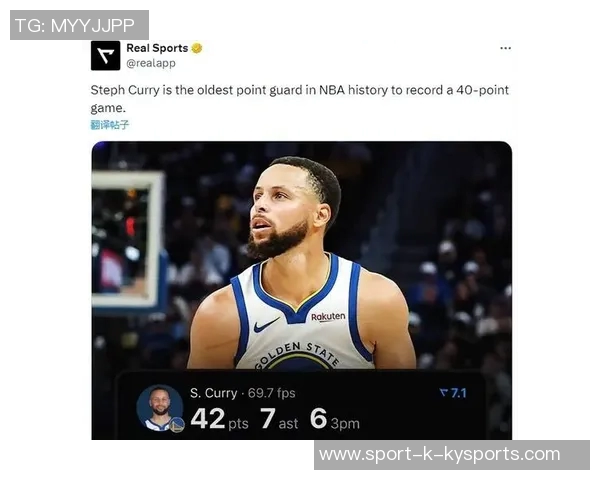Click the S. Curry 69.7 fps label

(243, 393)
